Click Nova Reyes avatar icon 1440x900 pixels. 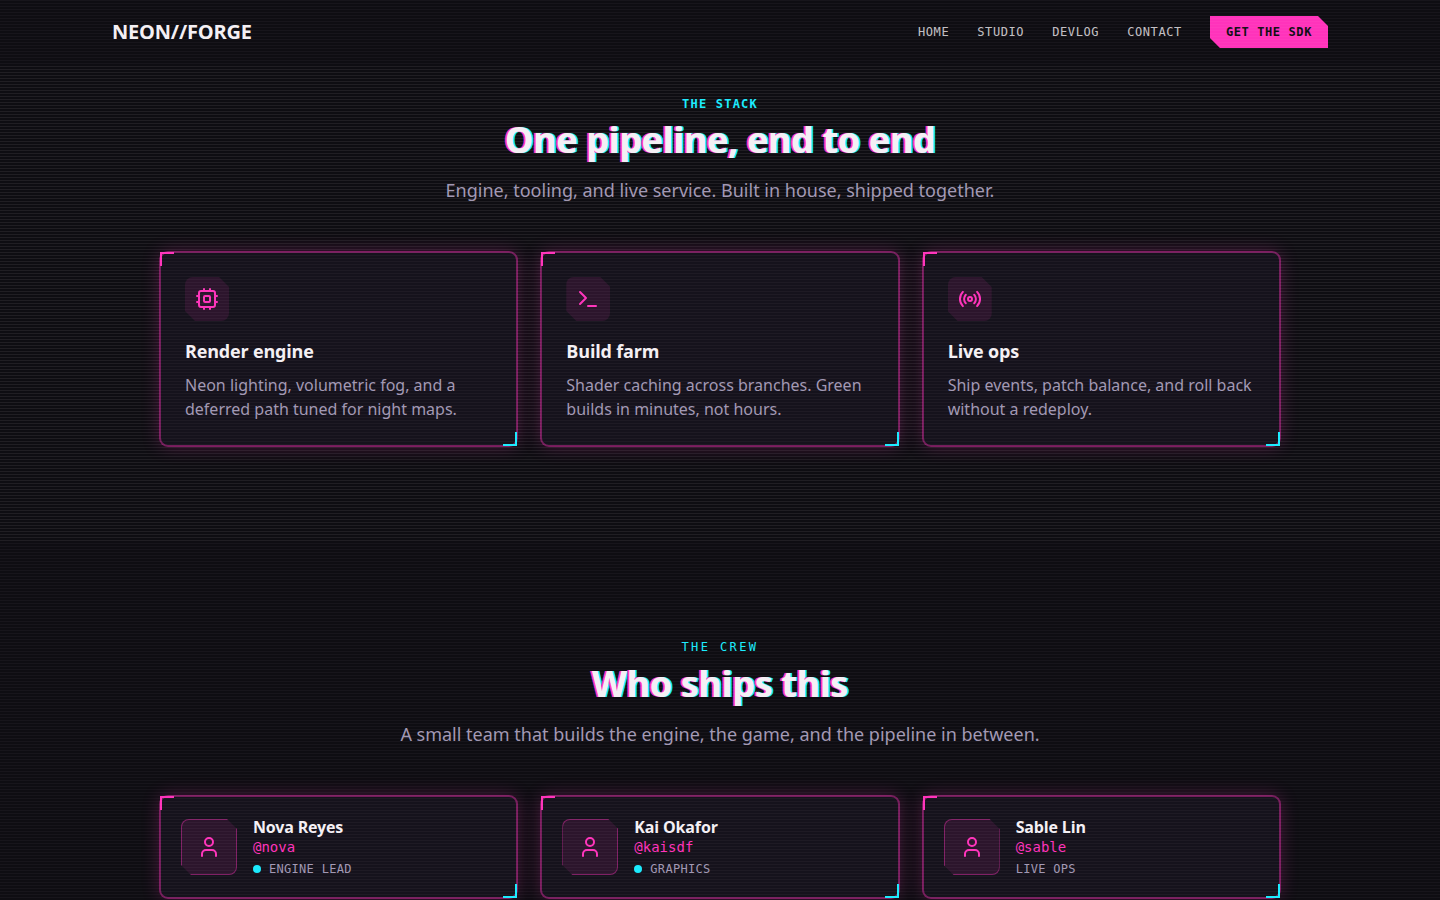(x=209, y=847)
